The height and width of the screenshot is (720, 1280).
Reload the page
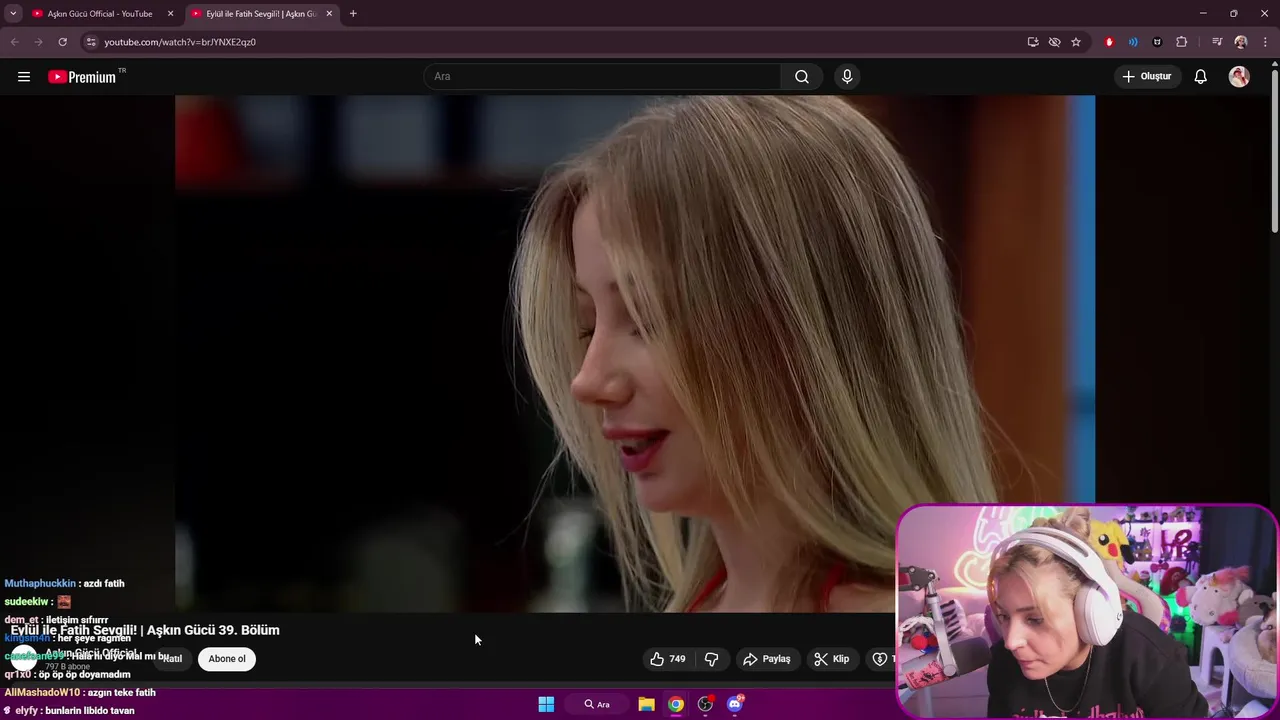pos(62,42)
